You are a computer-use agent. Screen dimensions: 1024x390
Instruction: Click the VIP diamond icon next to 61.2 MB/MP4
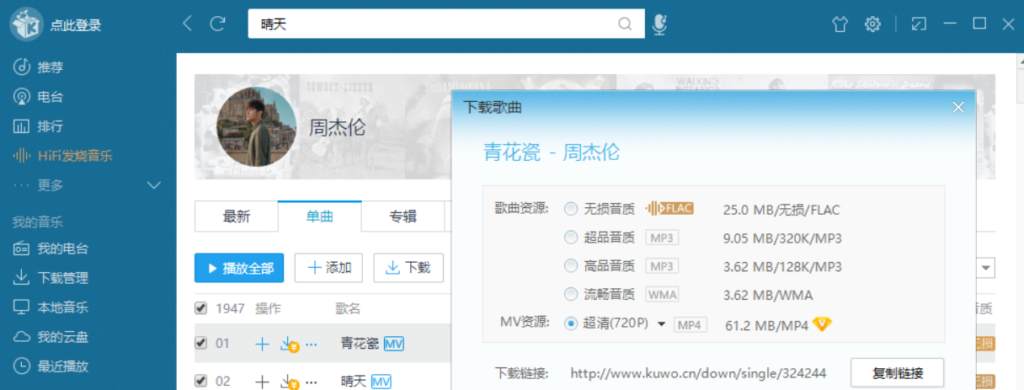coord(822,323)
